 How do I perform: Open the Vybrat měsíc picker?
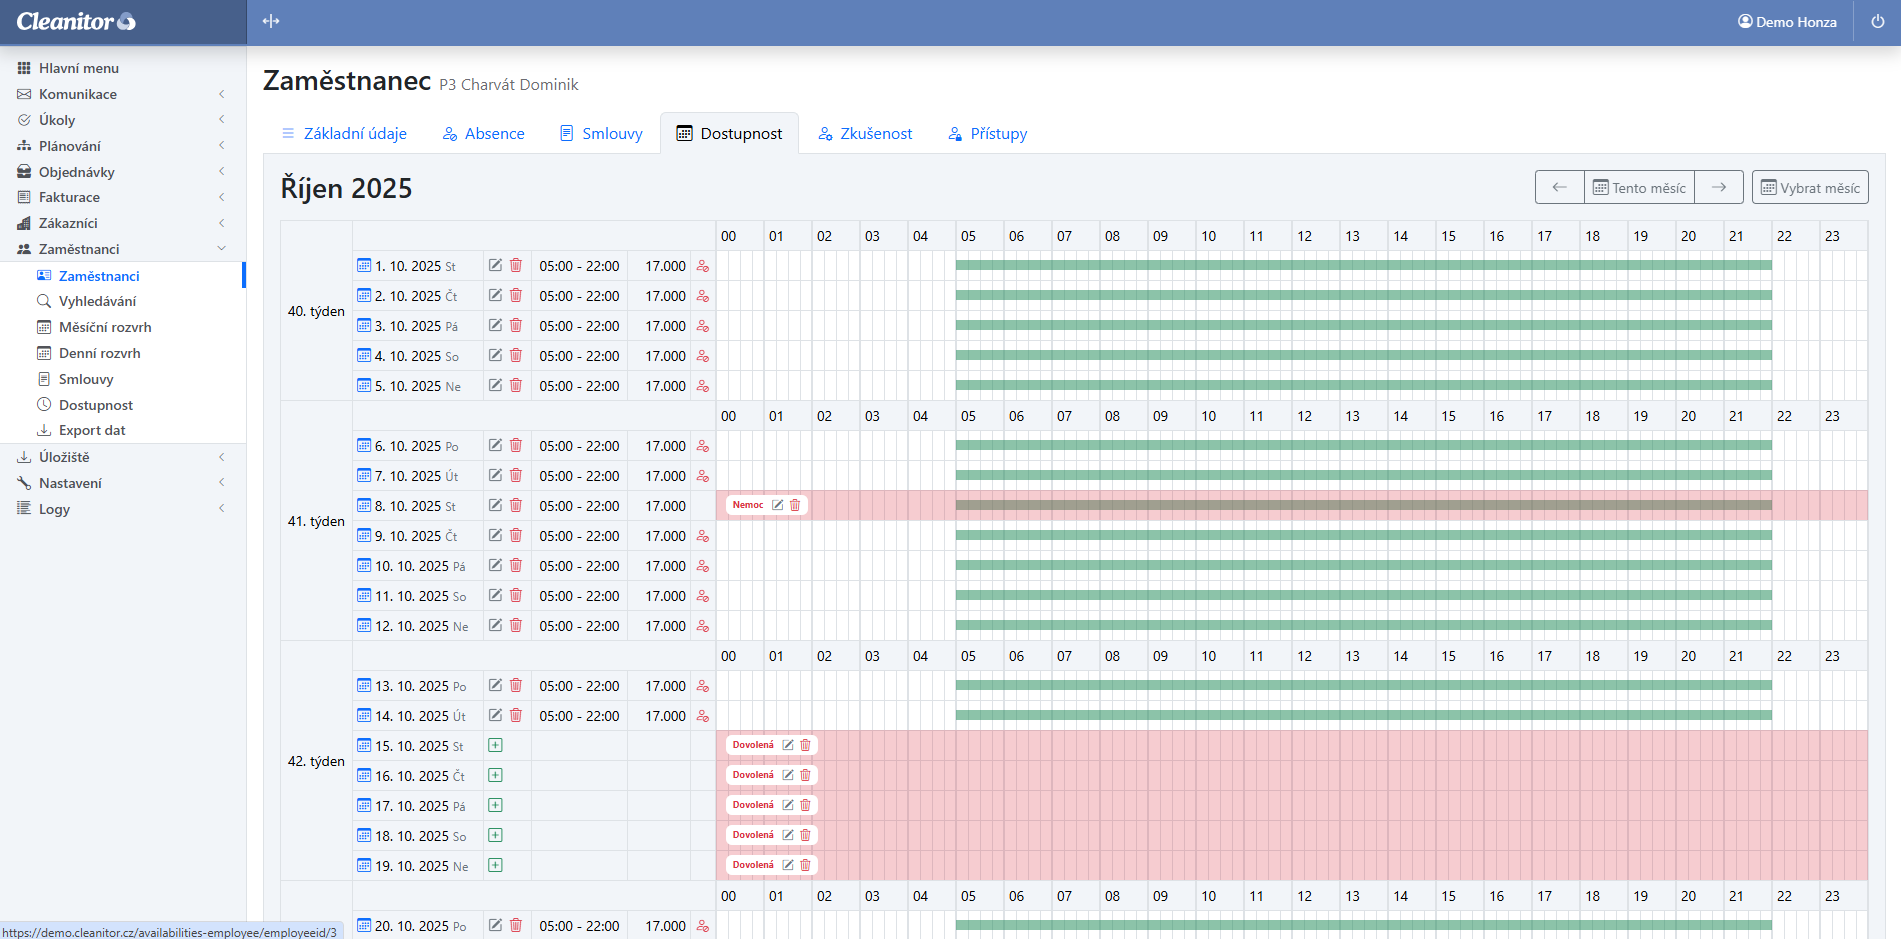click(x=1809, y=188)
